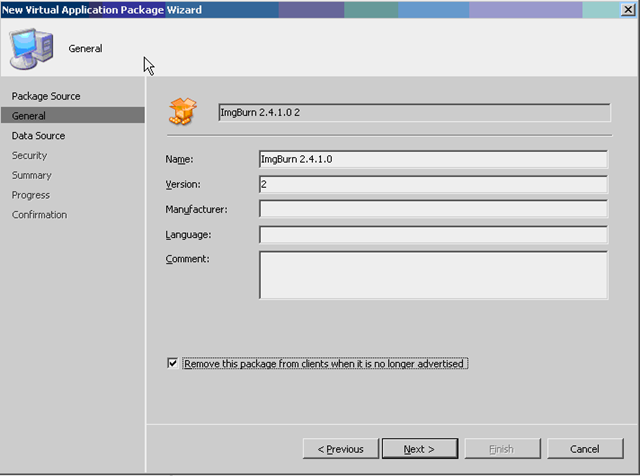This screenshot has height=476, width=640.
Task: Select Package Source step in sidebar
Action: (46, 96)
